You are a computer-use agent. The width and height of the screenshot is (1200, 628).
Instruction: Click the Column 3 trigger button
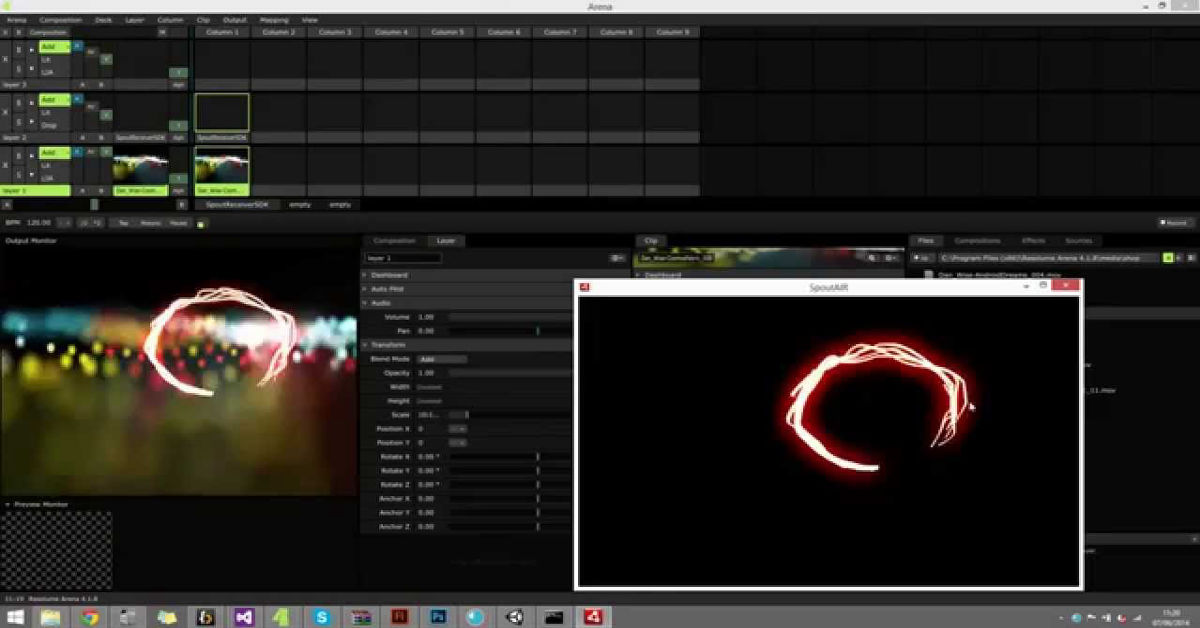[x=334, y=32]
